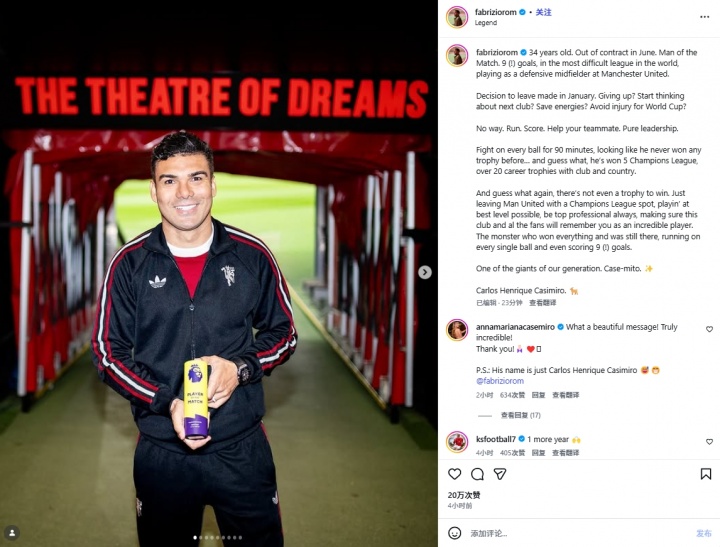Translate caption via 查看翻译 link
The image size is (720, 547).
click(x=542, y=303)
